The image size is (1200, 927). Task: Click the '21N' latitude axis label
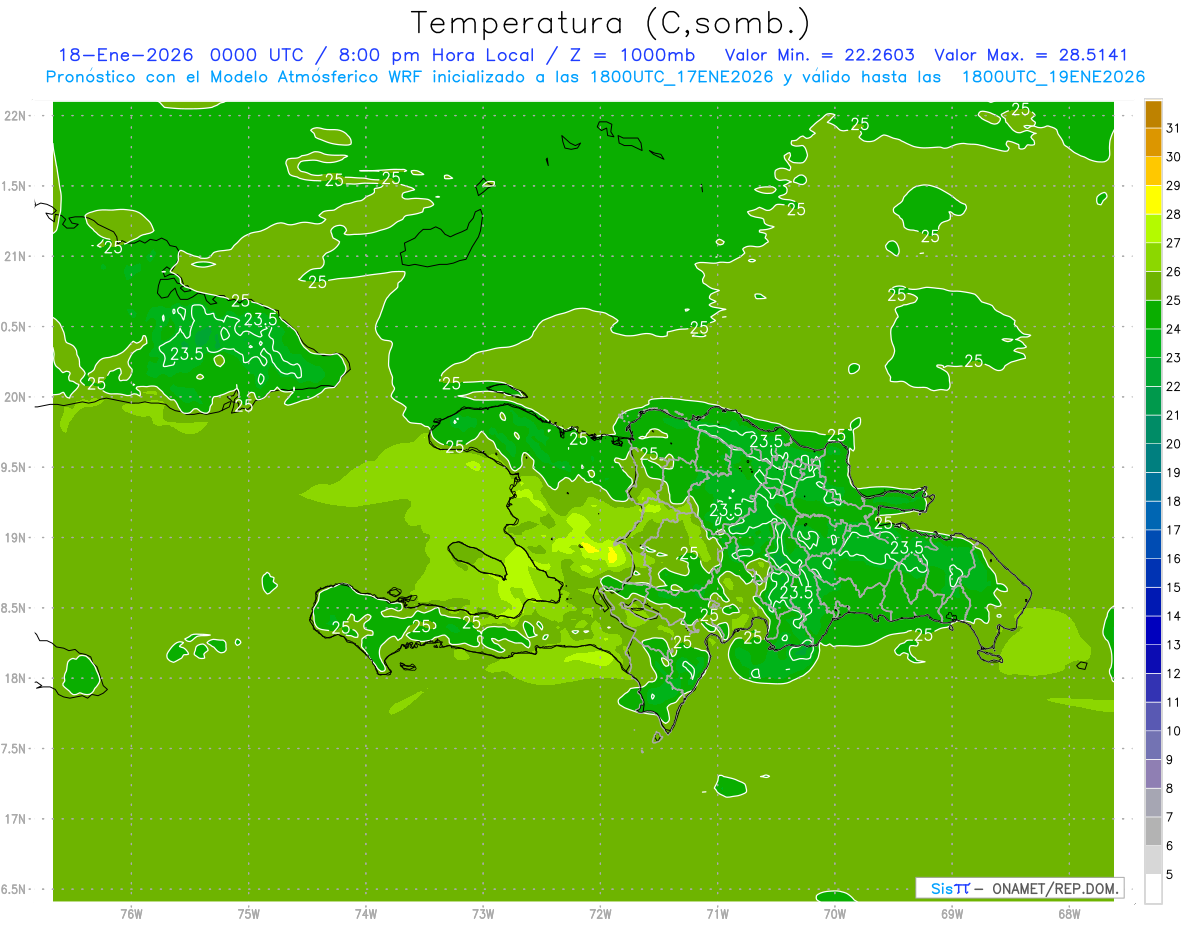pos(16,257)
